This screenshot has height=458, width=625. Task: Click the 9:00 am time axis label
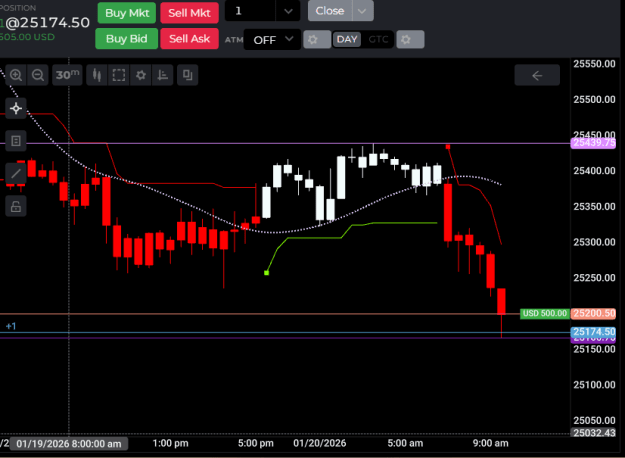[x=490, y=443]
